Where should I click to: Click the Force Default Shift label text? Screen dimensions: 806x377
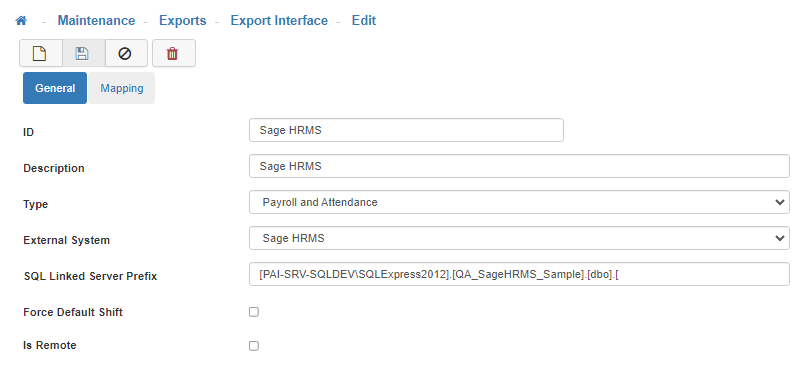[73, 312]
